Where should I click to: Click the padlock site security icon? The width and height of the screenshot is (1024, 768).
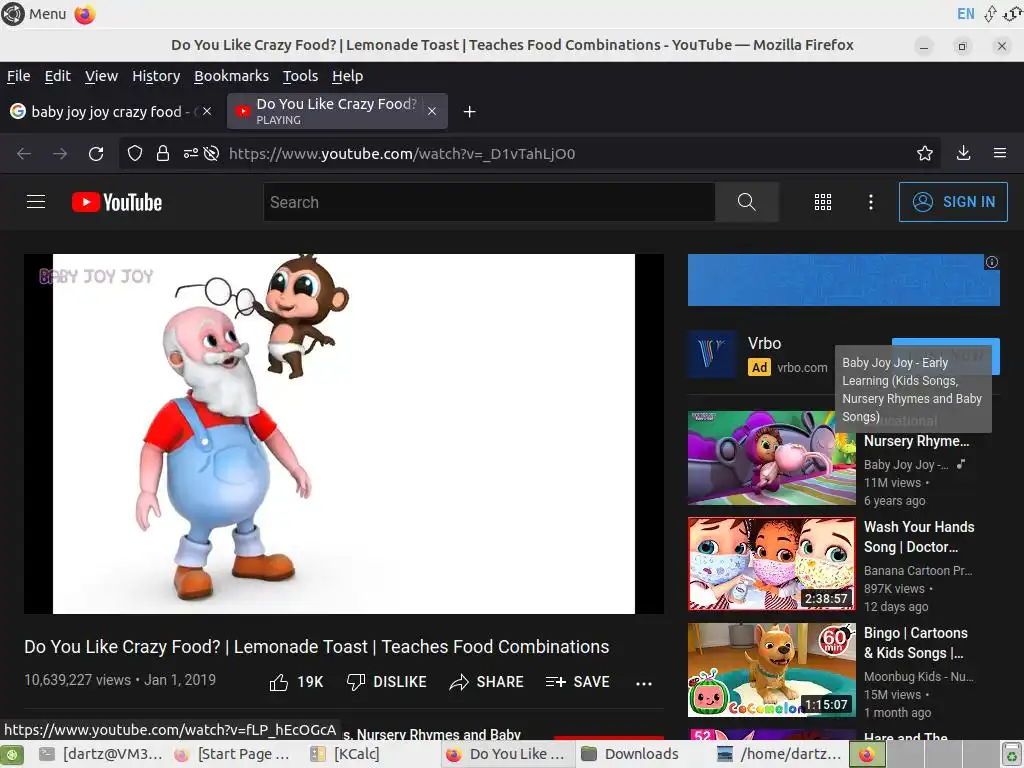point(163,153)
